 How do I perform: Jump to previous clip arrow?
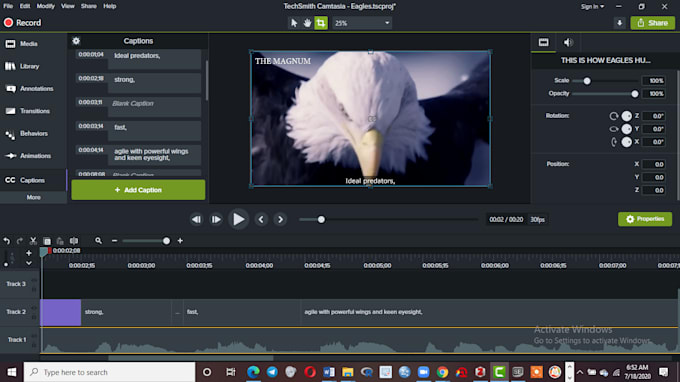(x=261, y=219)
